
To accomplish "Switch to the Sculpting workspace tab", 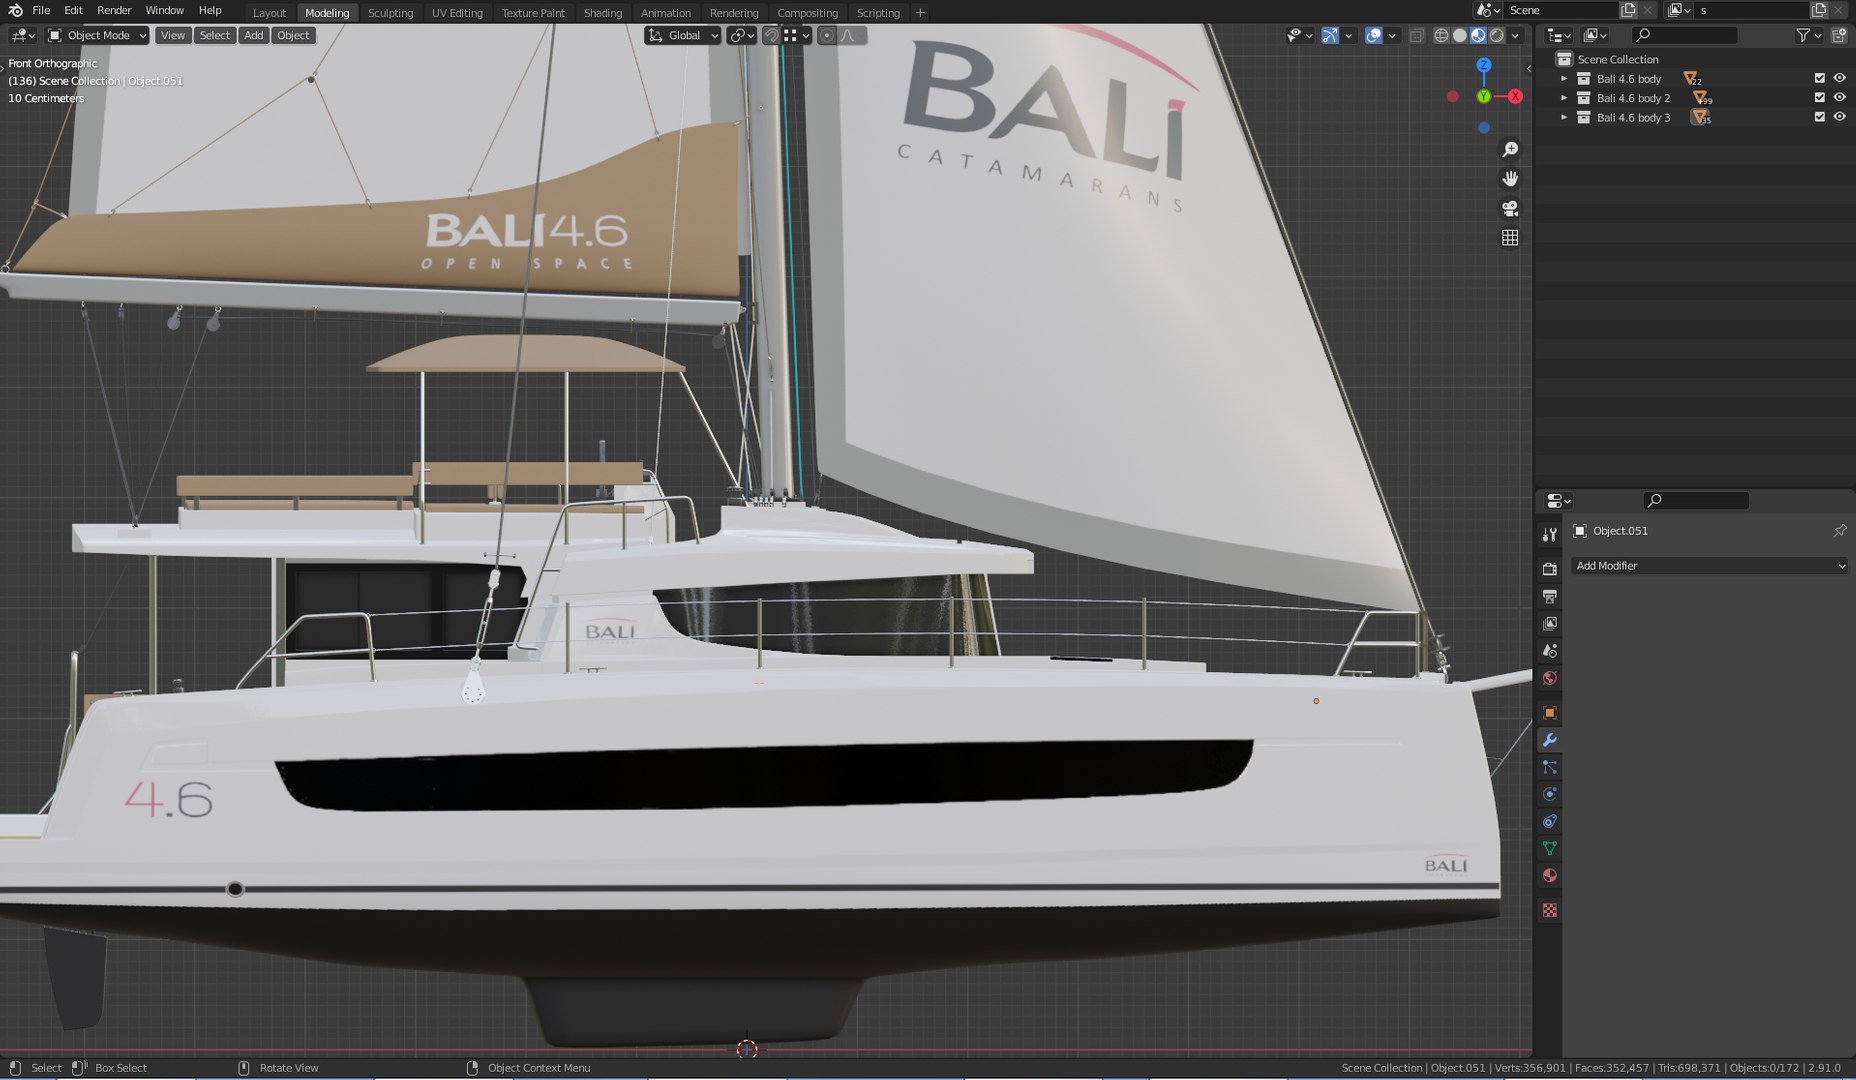I will (390, 13).
